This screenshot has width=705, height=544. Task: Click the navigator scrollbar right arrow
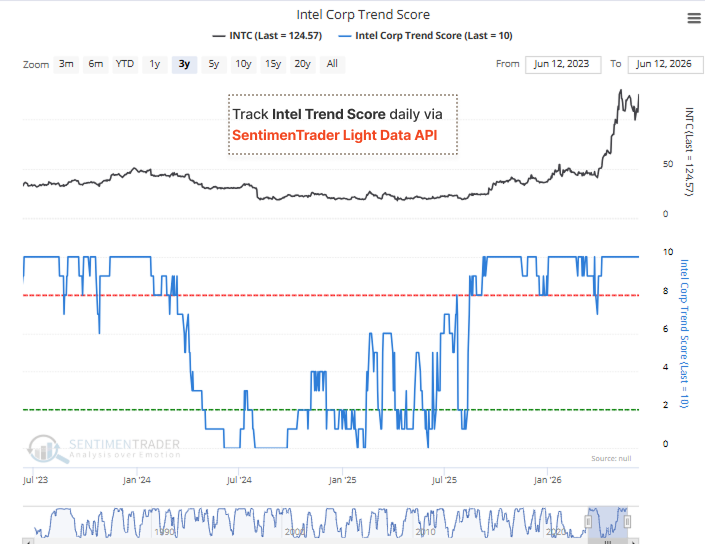[634, 541]
